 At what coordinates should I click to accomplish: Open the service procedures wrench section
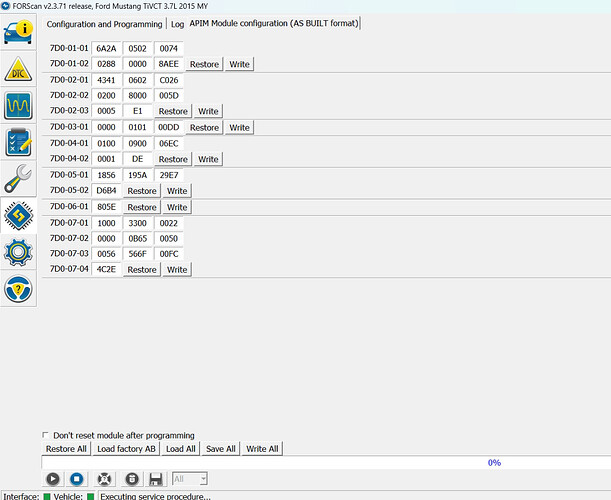[x=18, y=178]
